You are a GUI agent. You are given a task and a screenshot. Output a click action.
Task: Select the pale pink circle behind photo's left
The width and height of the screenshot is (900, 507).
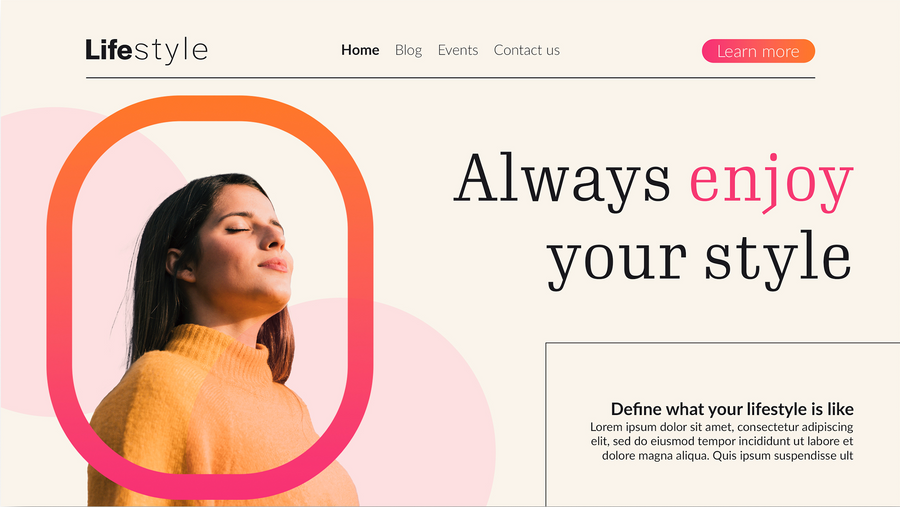(x=34, y=258)
